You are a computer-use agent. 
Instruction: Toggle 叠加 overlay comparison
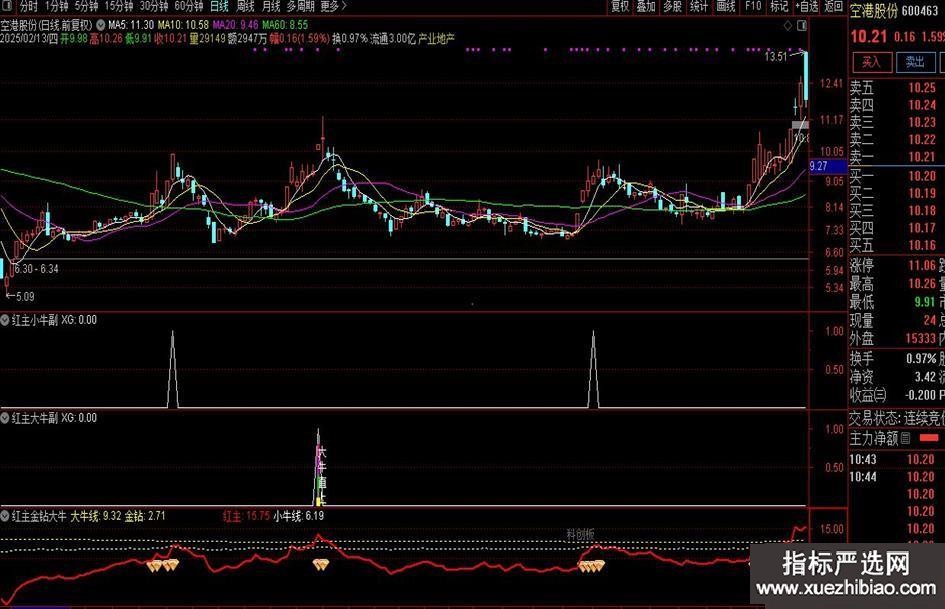click(x=646, y=6)
